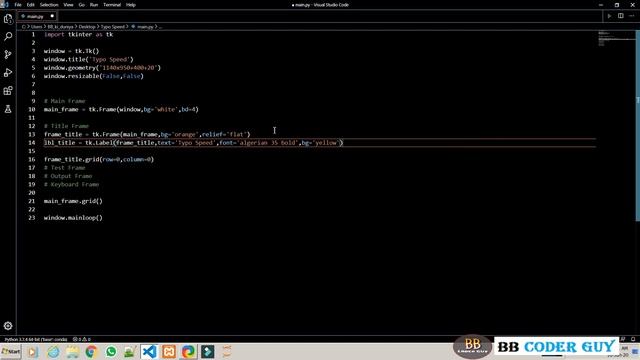
Task: Click on window.title('Typo Speed') line
Action: 89,59
